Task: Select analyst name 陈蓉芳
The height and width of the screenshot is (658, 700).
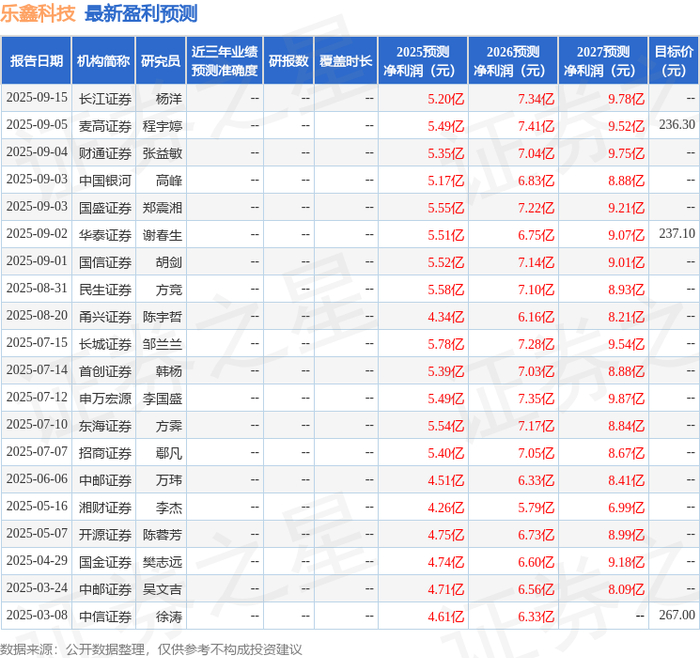Action: (162, 534)
